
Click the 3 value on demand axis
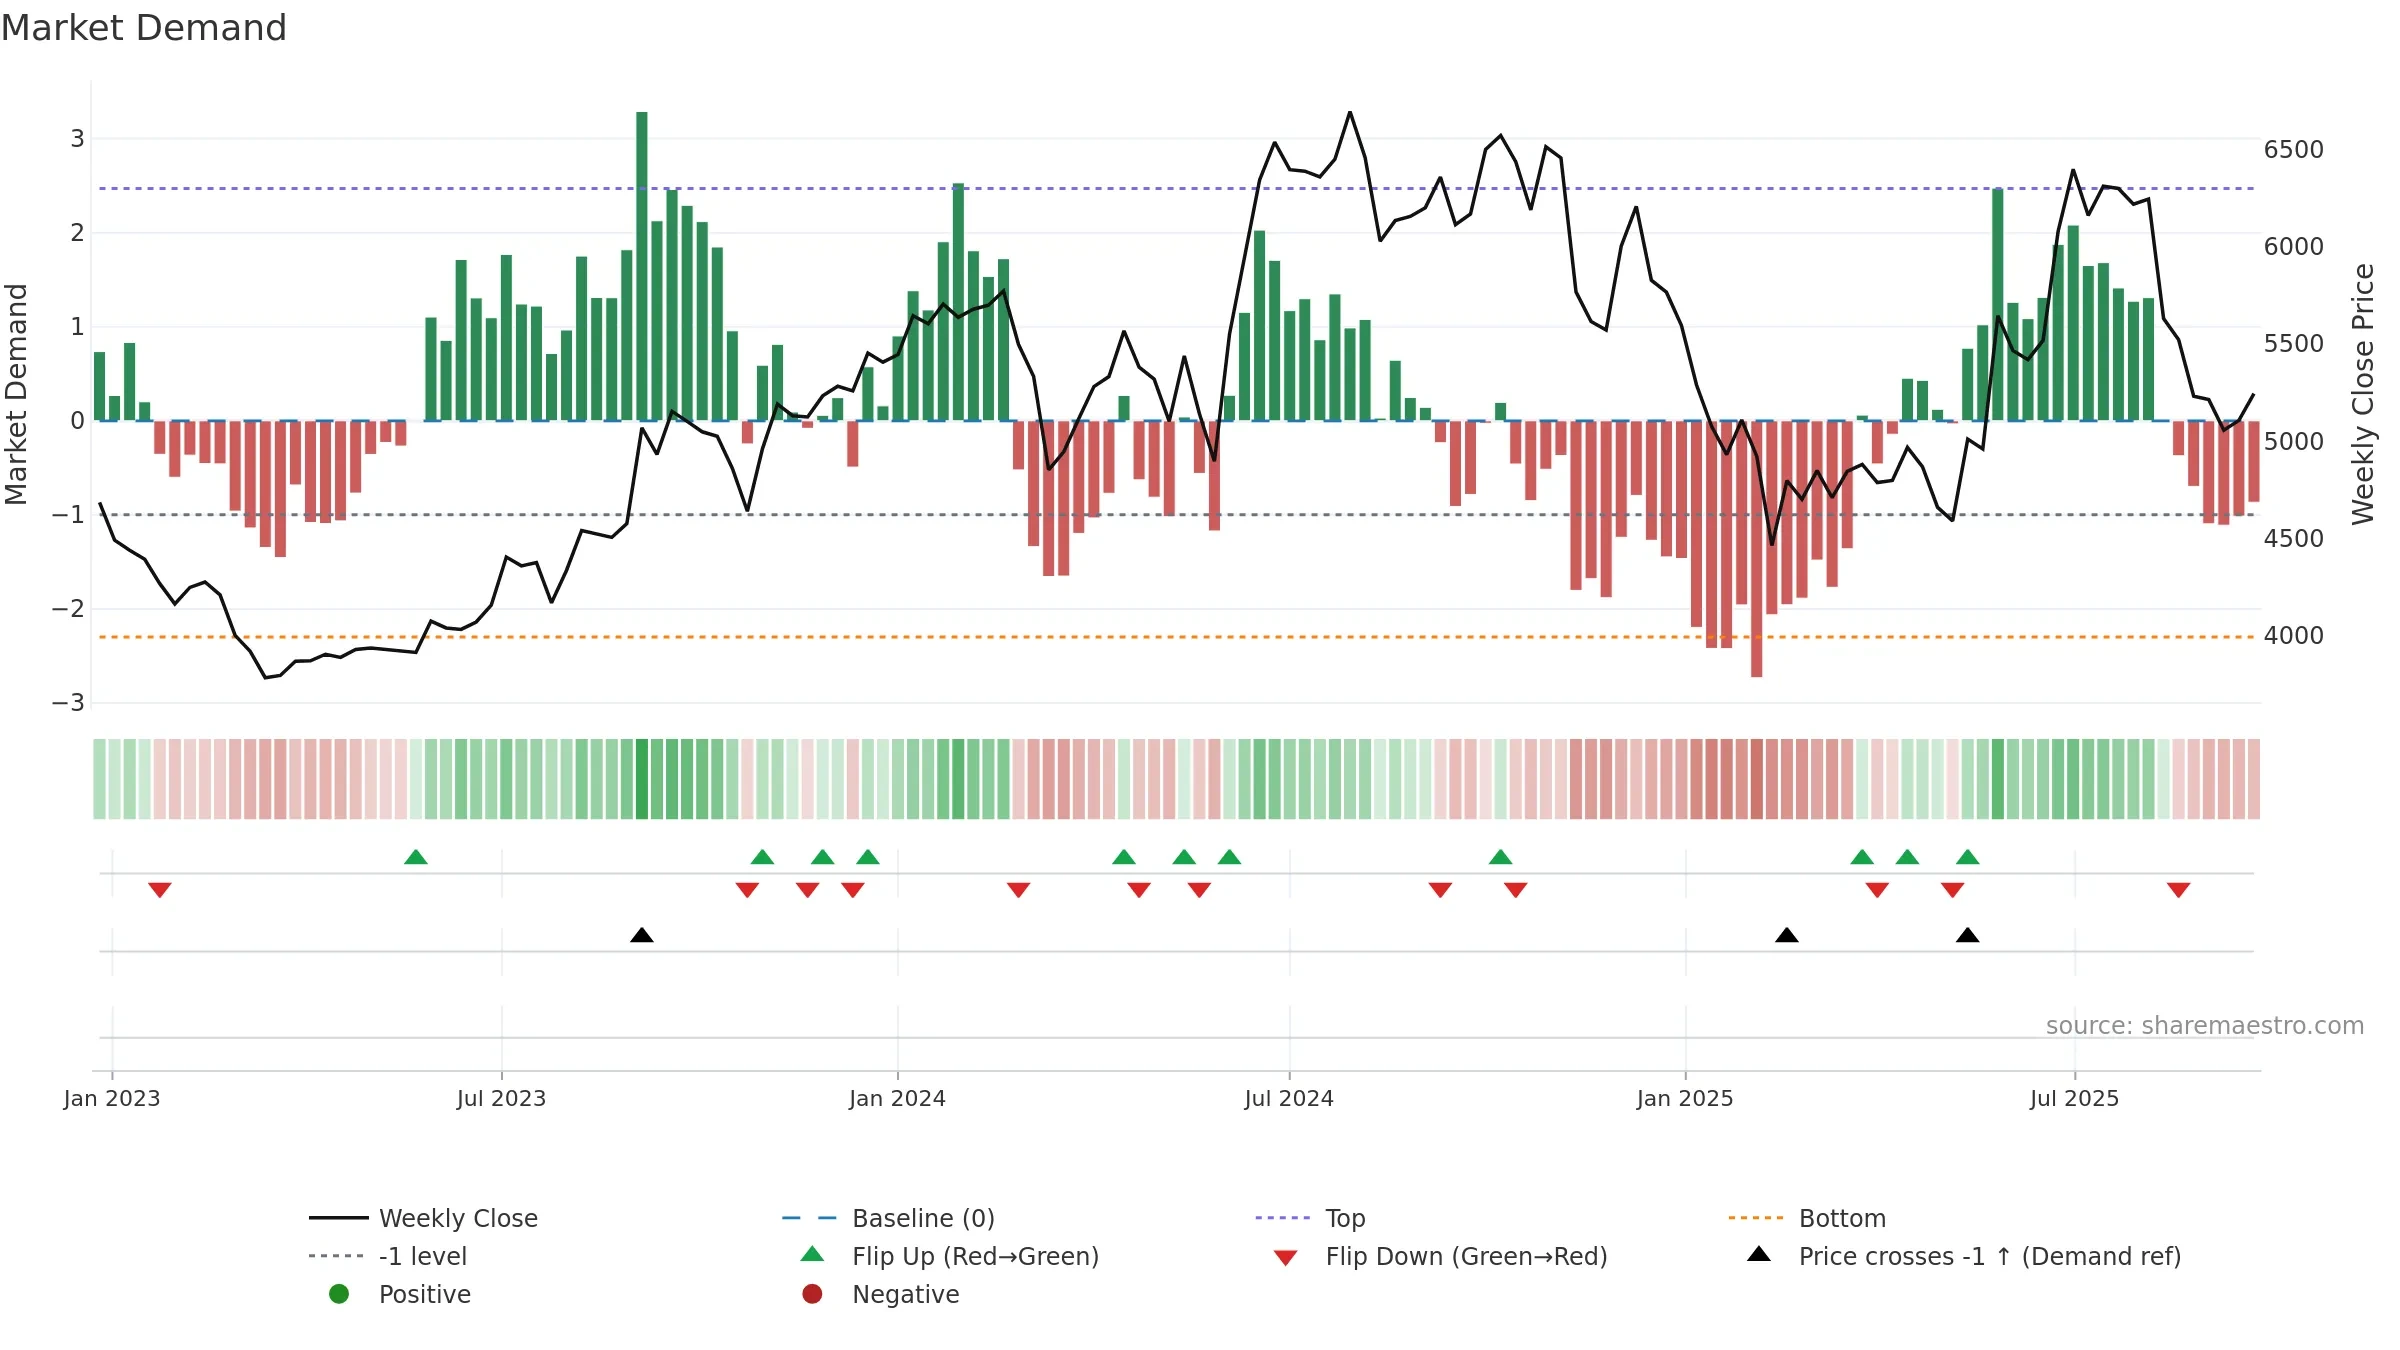point(77,139)
